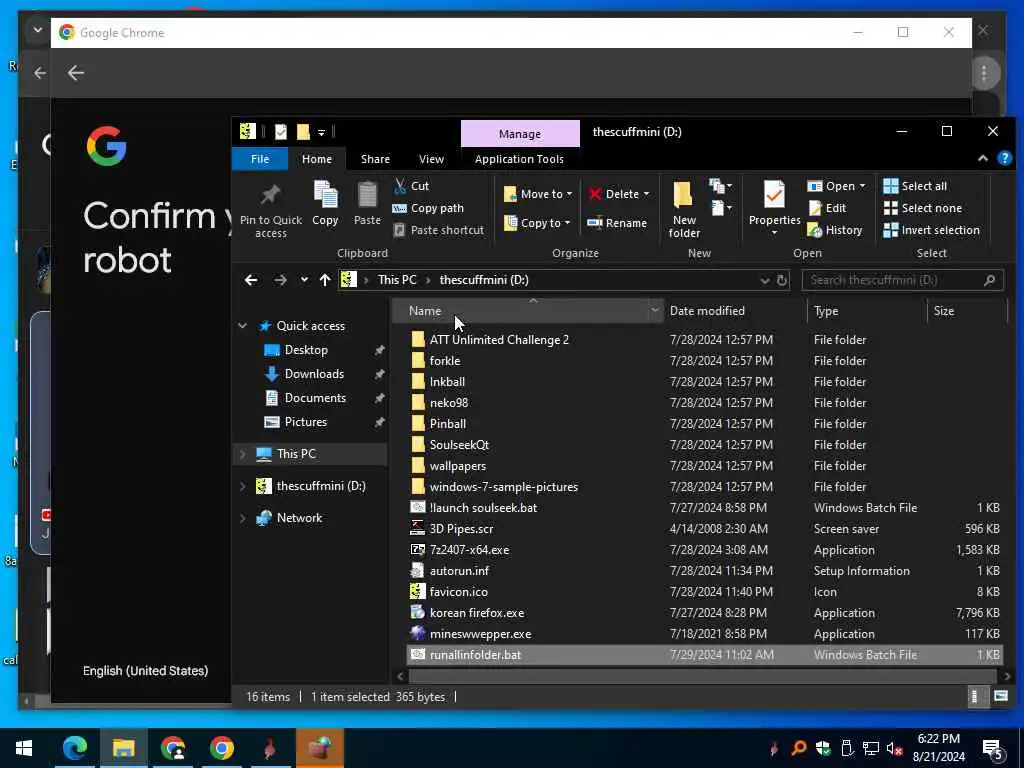Click Cut in the Clipboard group
The height and width of the screenshot is (768, 1024).
click(x=411, y=186)
